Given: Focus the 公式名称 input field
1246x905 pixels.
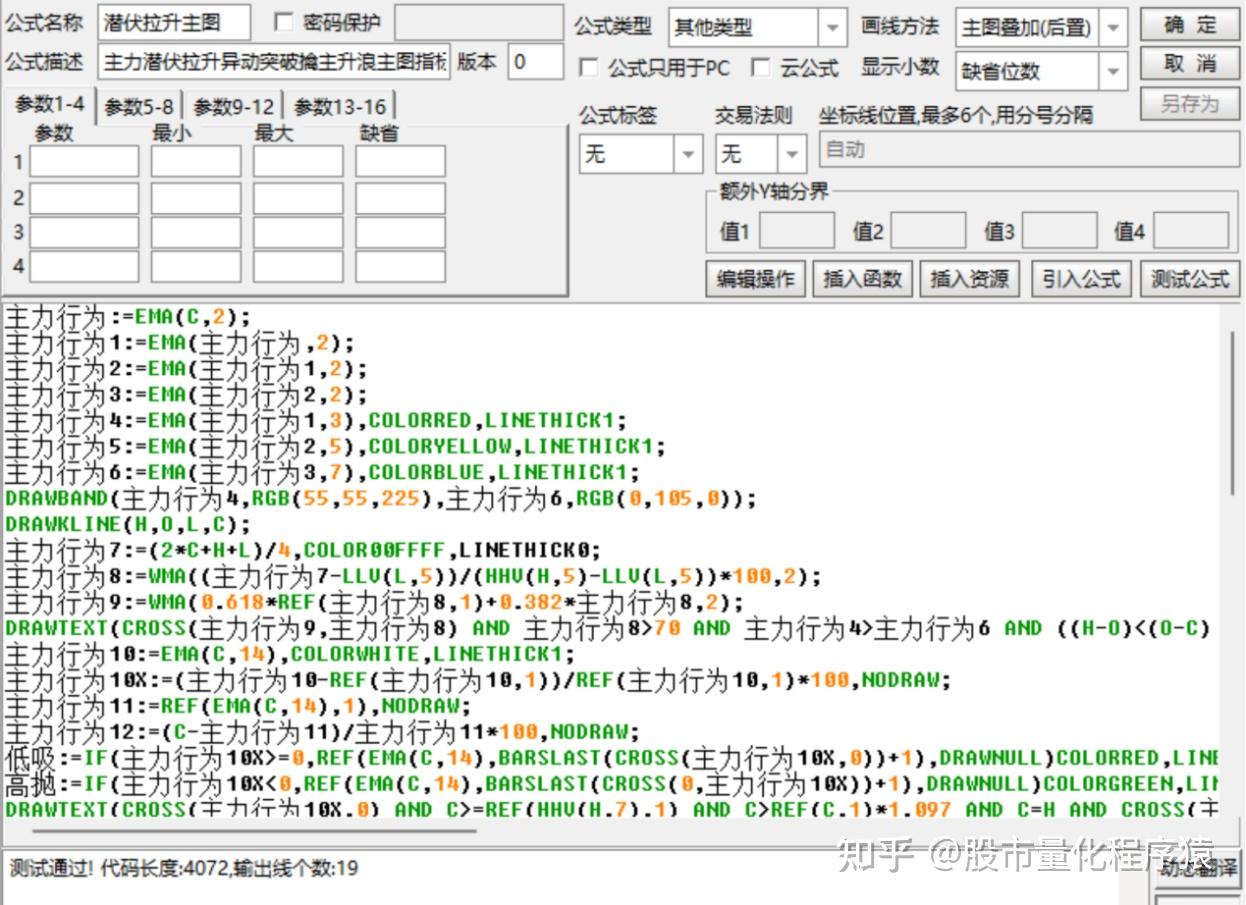Looking at the screenshot, I should (x=174, y=22).
